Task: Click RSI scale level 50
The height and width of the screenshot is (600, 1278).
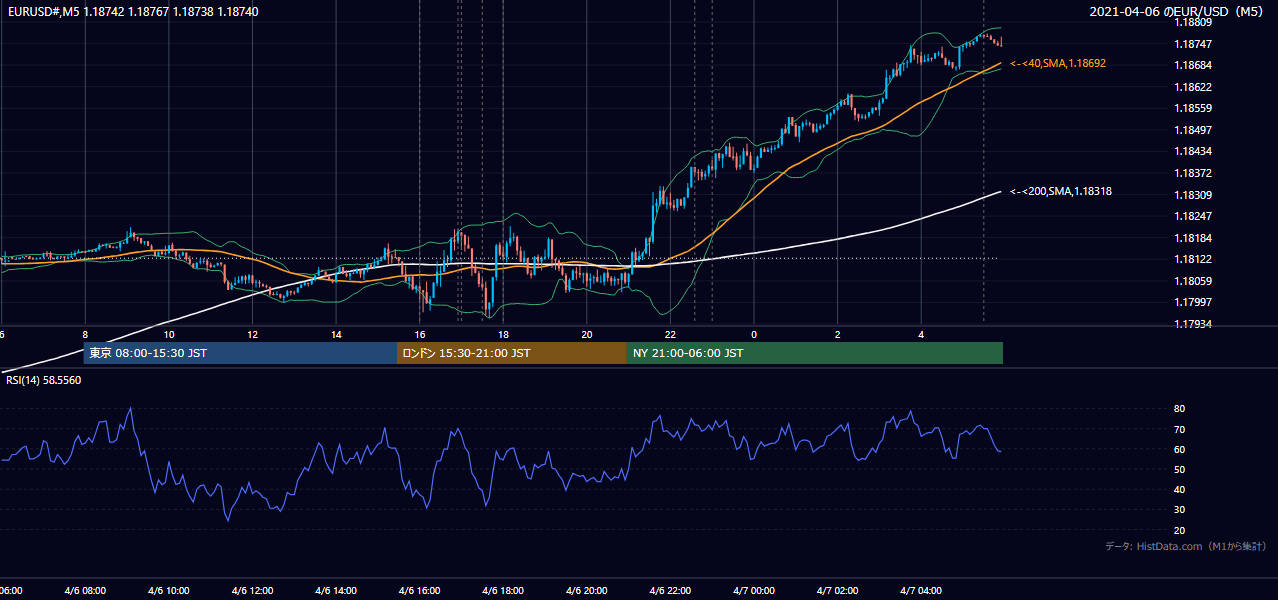Action: (1180, 469)
